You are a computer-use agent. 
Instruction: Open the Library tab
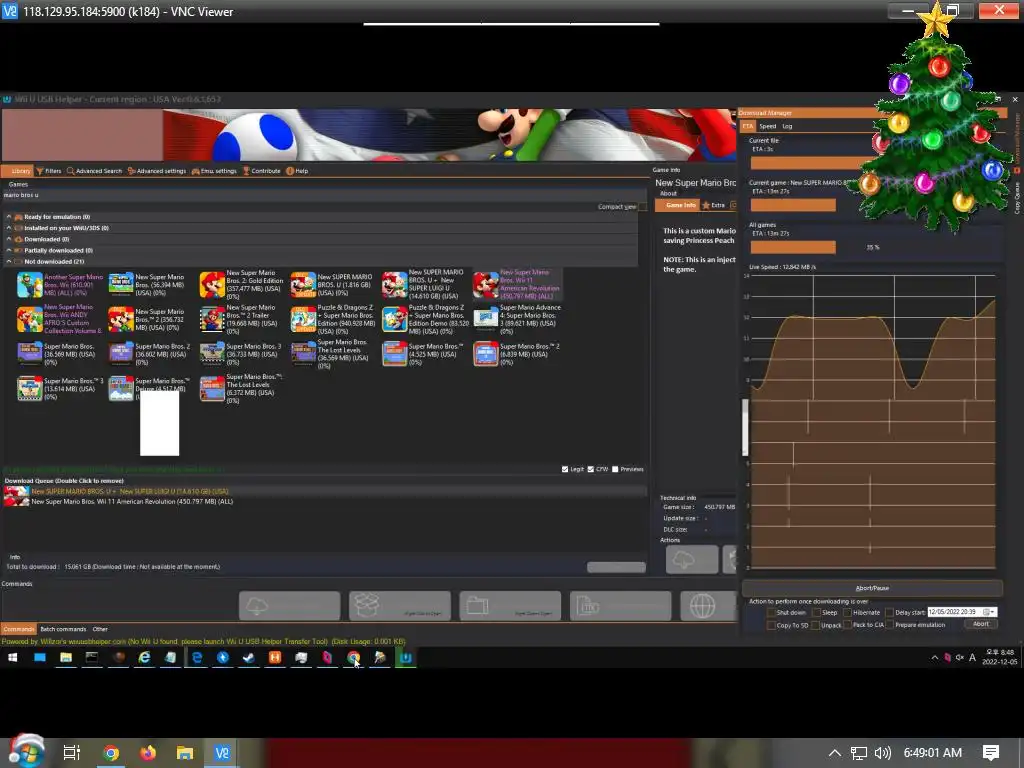pyautogui.click(x=18, y=171)
